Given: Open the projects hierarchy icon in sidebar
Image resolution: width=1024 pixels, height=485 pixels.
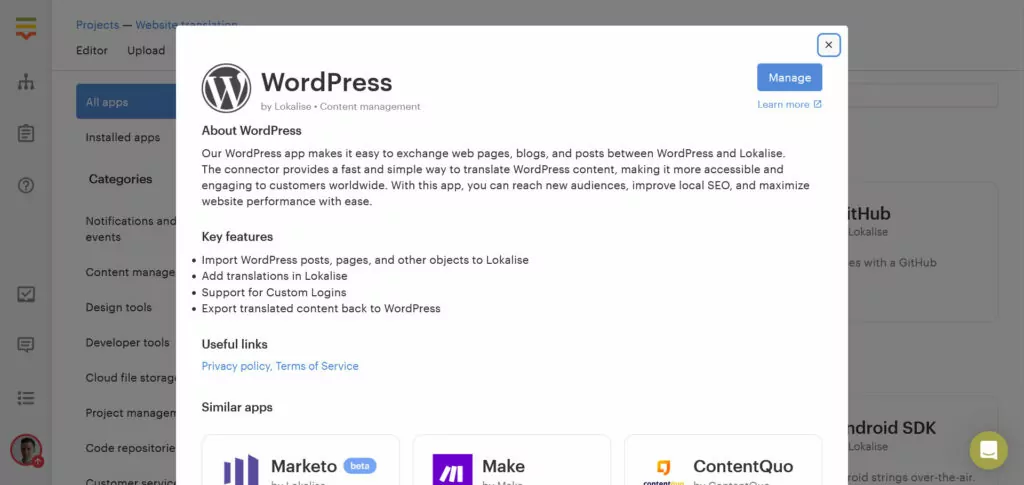Looking at the screenshot, I should pyautogui.click(x=25, y=82).
